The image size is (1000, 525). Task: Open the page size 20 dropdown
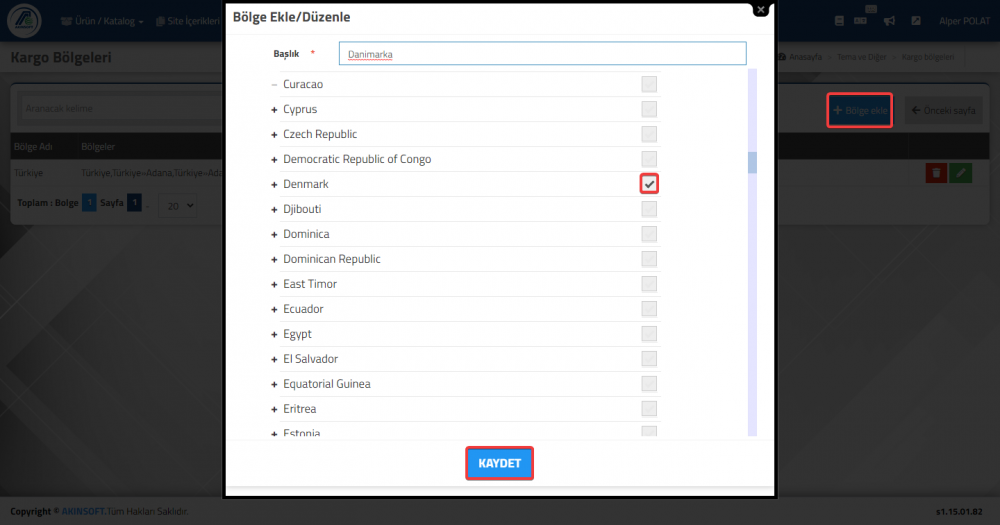click(x=177, y=206)
